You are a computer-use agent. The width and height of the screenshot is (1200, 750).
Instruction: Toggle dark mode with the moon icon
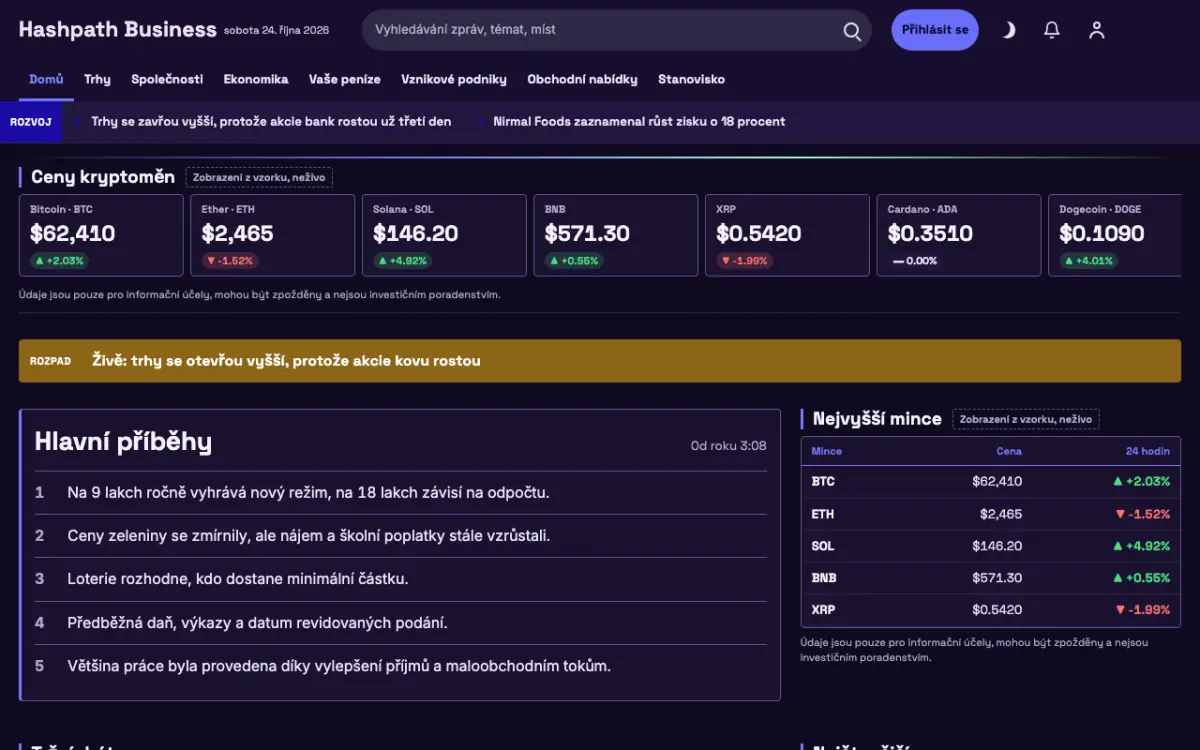(1008, 30)
